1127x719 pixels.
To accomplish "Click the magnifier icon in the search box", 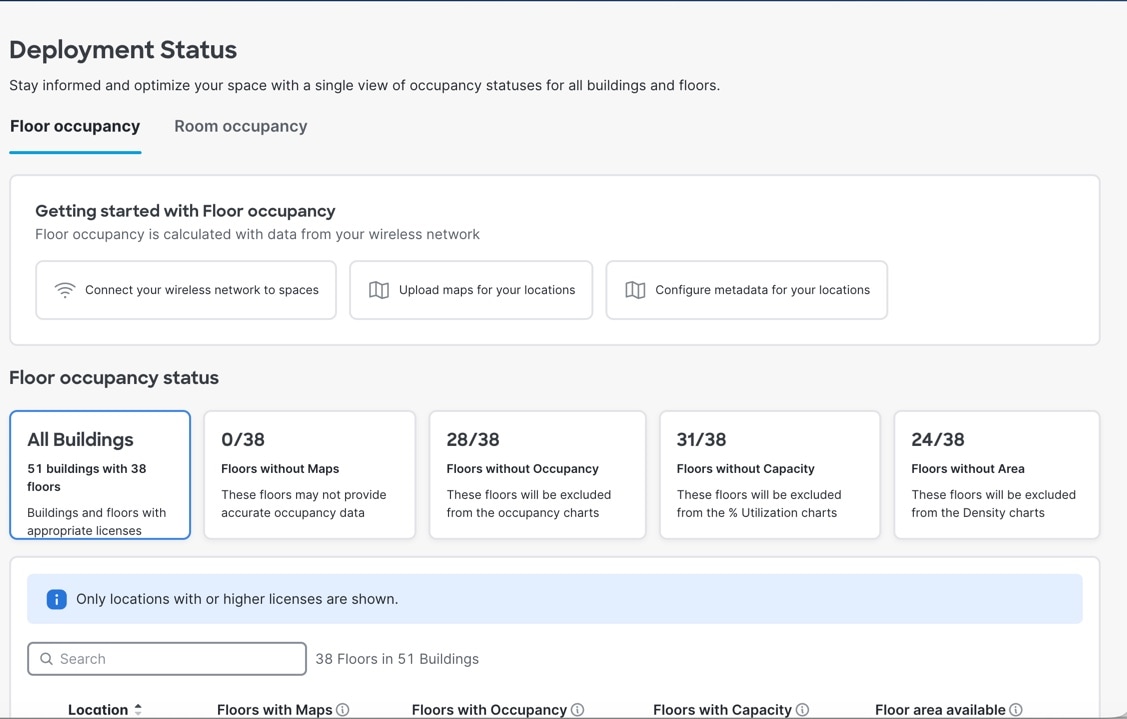I will (x=46, y=659).
